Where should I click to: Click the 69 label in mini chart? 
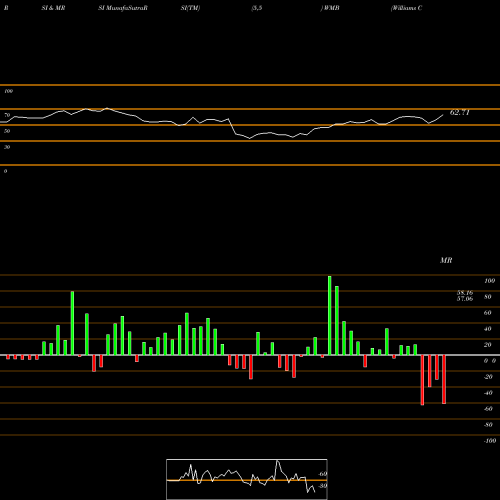323,474
